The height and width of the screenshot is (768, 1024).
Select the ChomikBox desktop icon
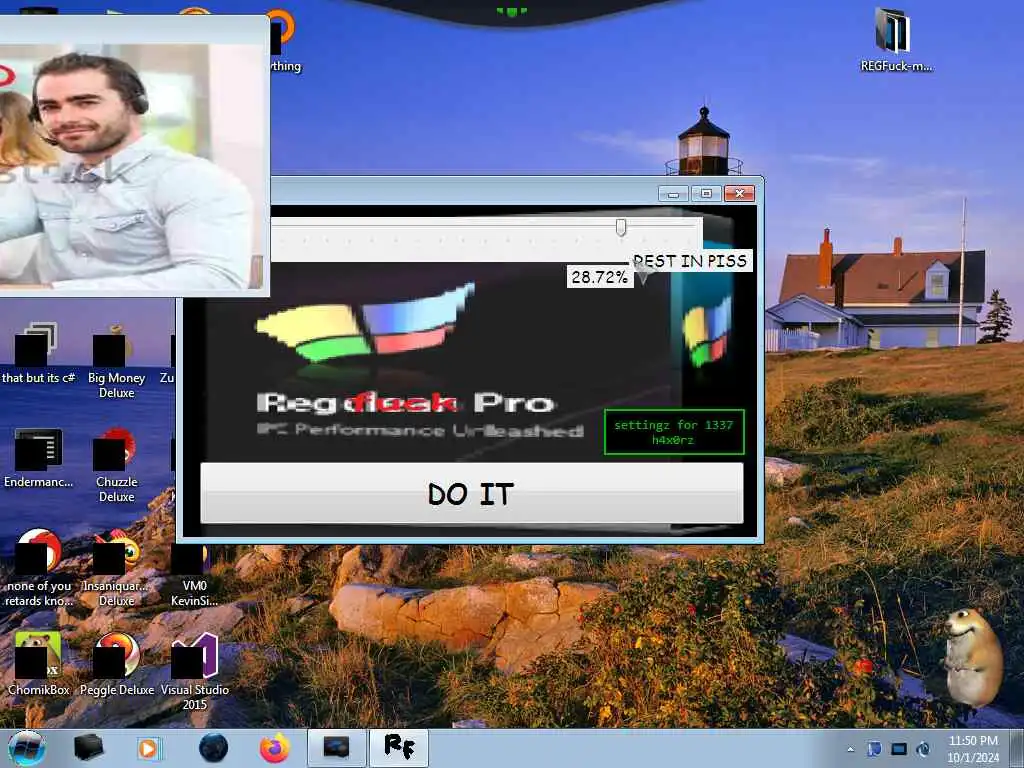[38, 664]
